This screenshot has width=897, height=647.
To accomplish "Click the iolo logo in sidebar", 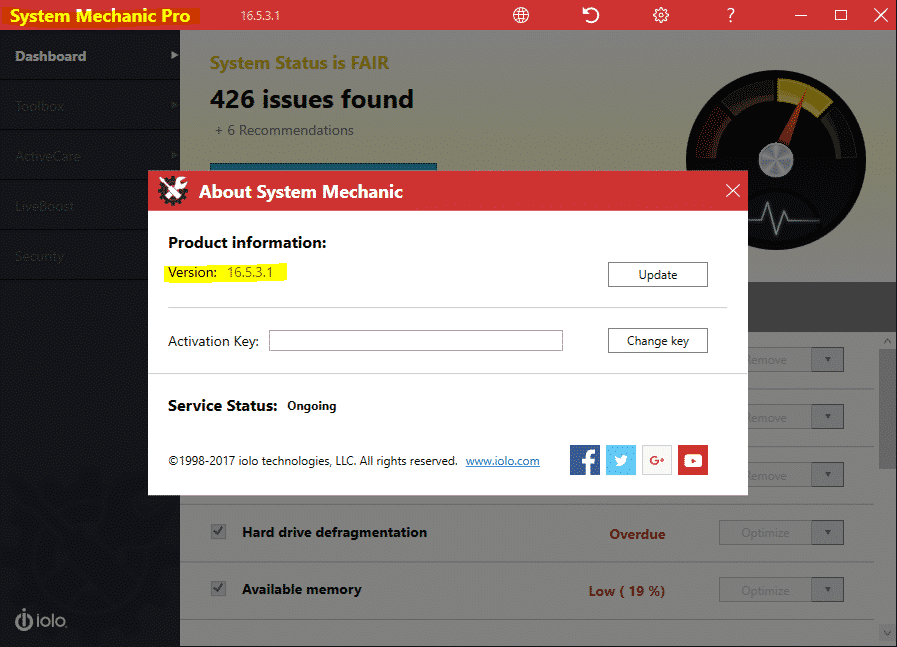I will pos(41,620).
